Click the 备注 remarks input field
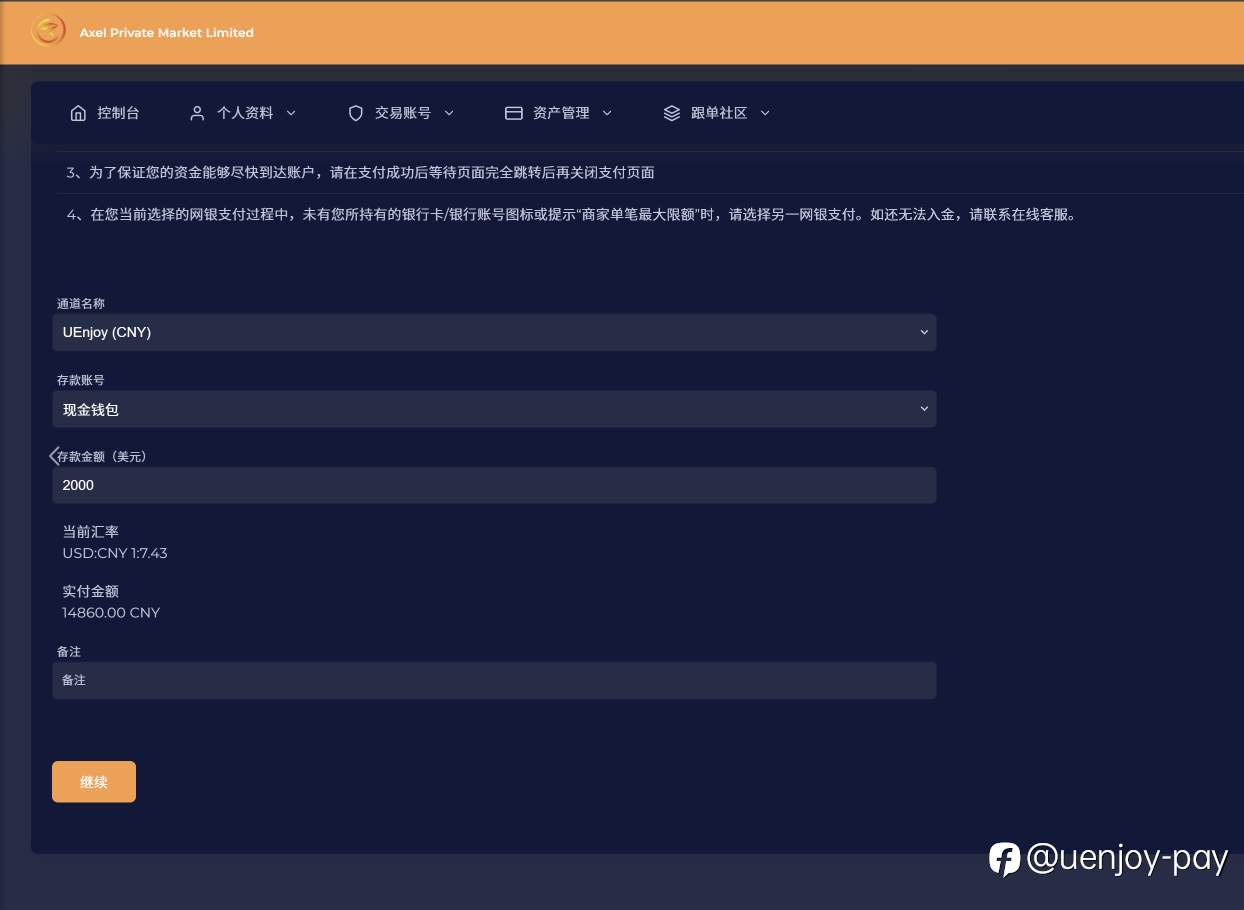Viewport: 1244px width, 910px height. (x=494, y=680)
